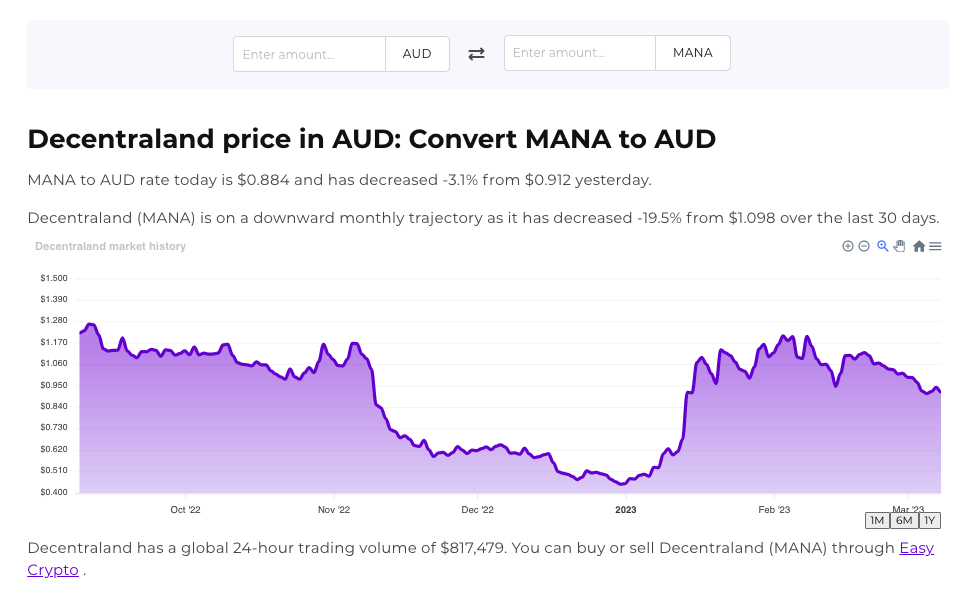Screen dimensions: 968x609
Task: Click the Feb '23 axis label
Action: (x=774, y=510)
